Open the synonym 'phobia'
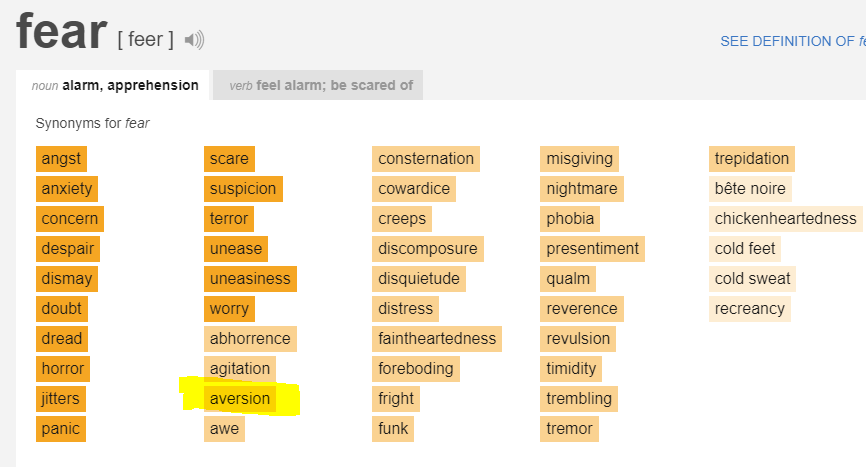The image size is (866, 467). tap(570, 219)
